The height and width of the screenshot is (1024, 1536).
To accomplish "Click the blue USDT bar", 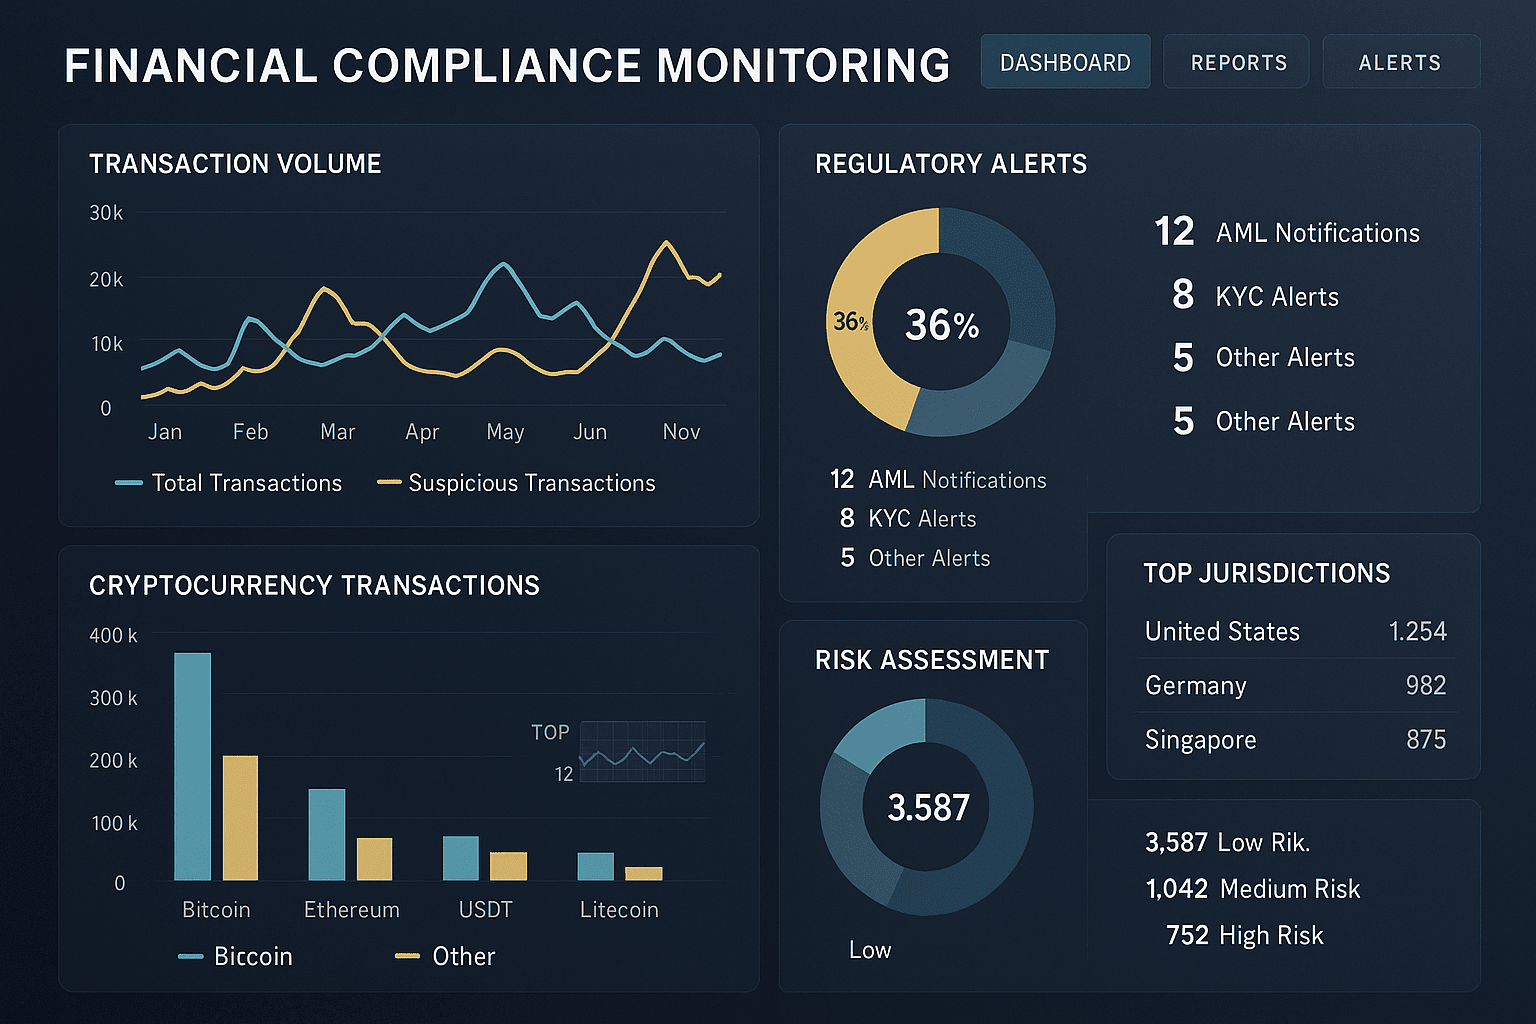I will [x=460, y=858].
